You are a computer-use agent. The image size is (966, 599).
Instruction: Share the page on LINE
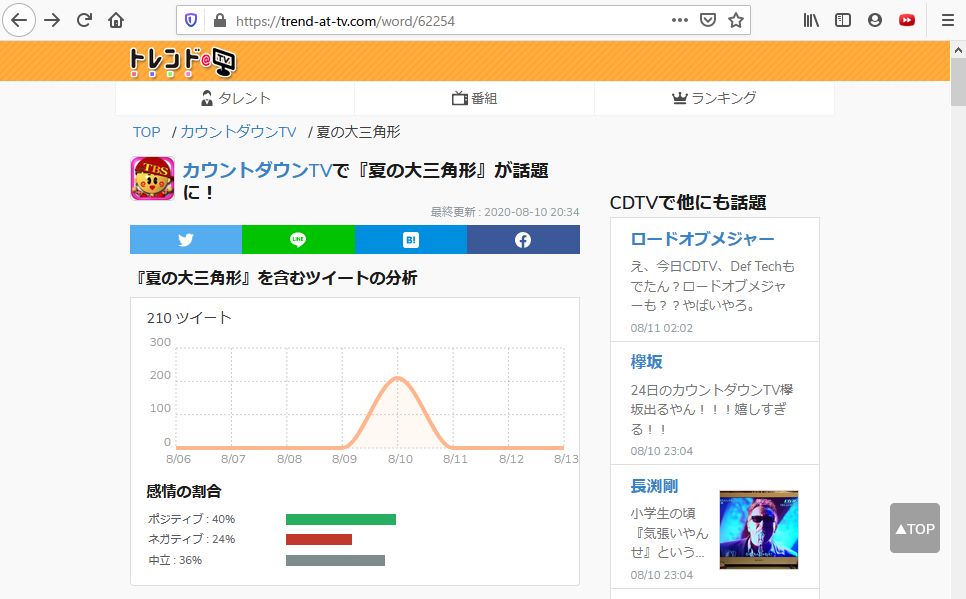[x=298, y=239]
